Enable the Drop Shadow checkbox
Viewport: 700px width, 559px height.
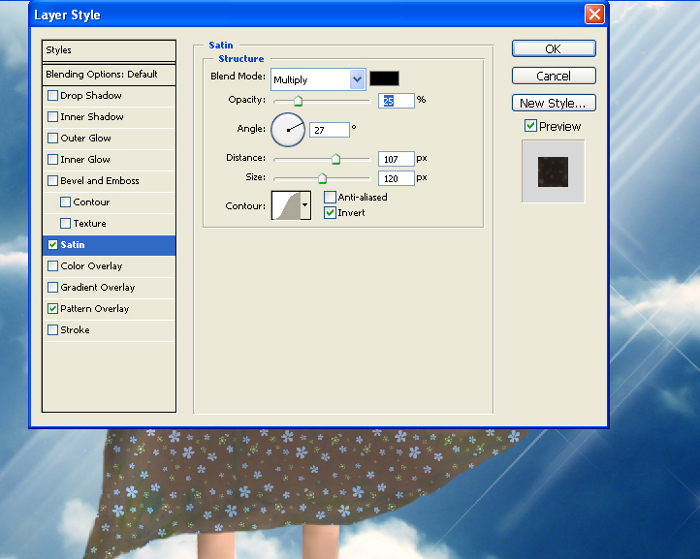[x=52, y=96]
